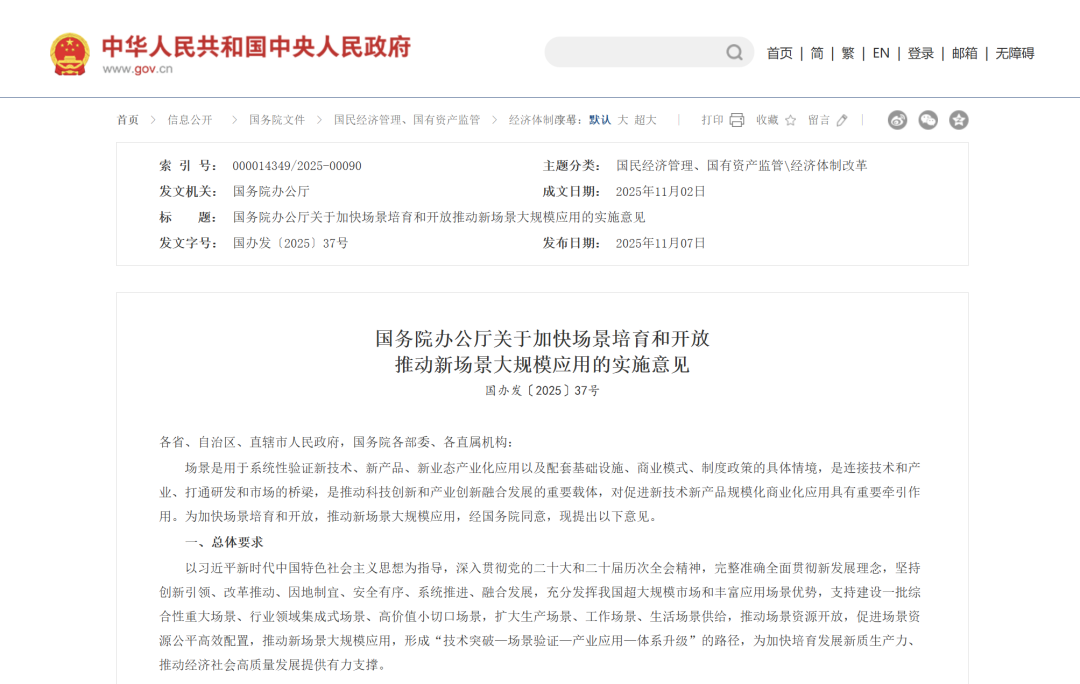Screen dimensions: 1080x684
Task: Open 信息公开 breadcrumb link
Action: pyautogui.click(x=190, y=120)
